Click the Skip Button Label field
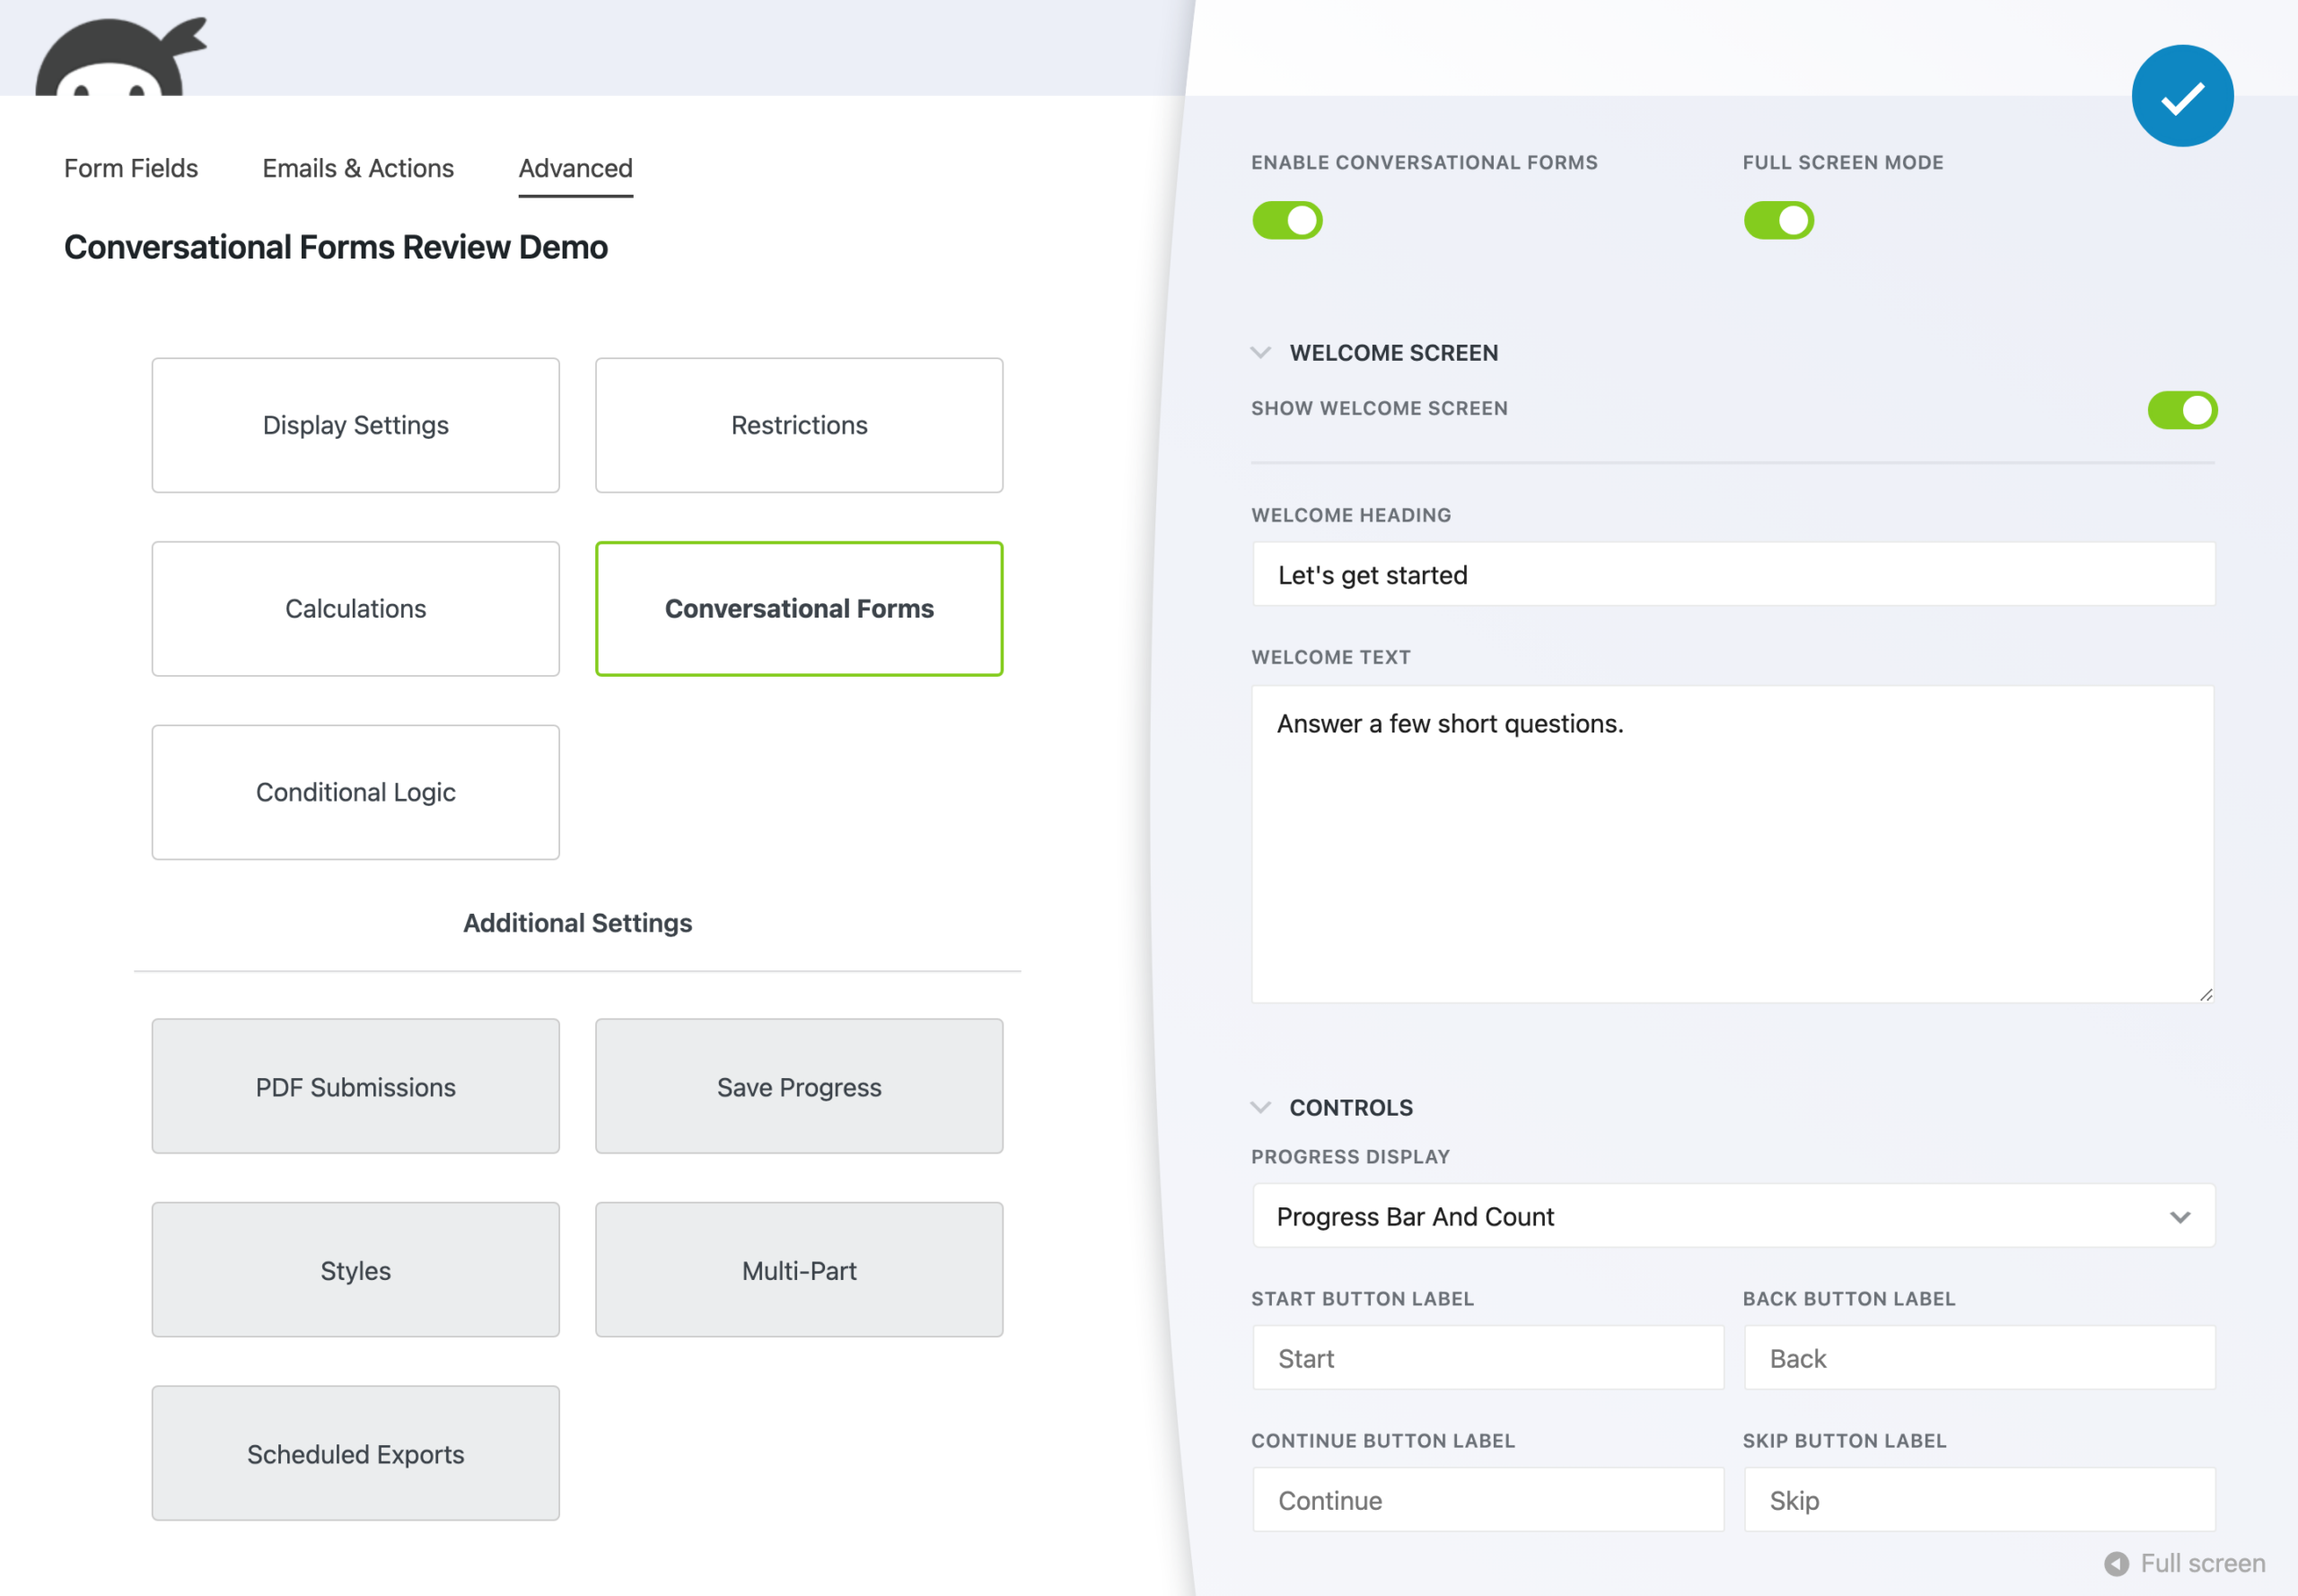Screen dimensions: 2298x1596 (1979, 1500)
